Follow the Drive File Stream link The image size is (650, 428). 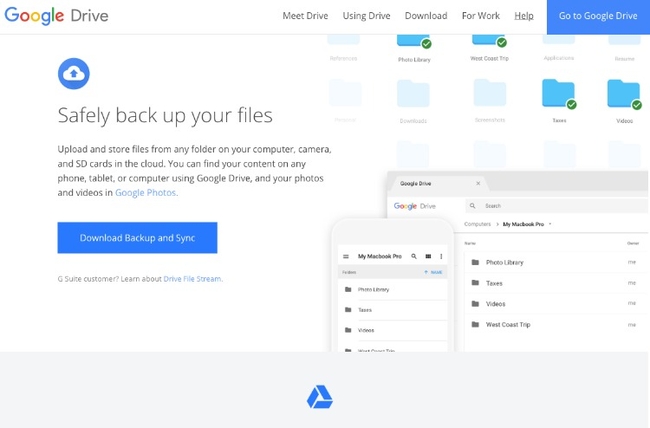point(193,279)
